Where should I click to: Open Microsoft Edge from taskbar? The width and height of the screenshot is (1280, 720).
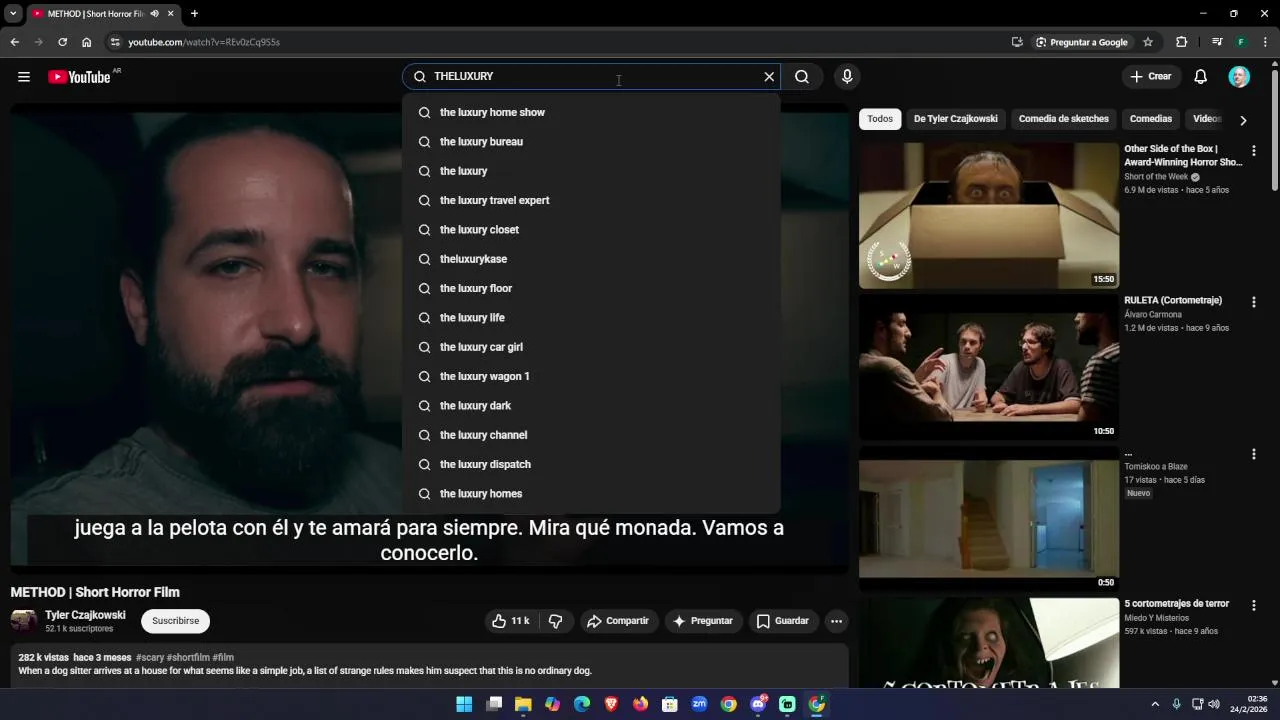[582, 704]
